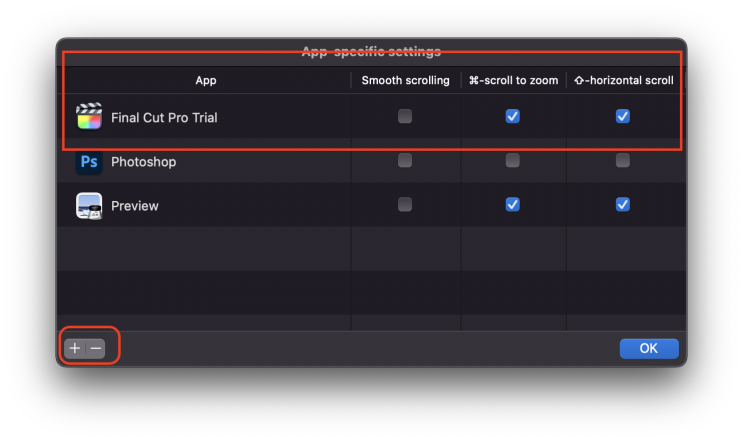Check horizontal scroll for Photoshop
The width and height of the screenshot is (743, 441).
[623, 161]
